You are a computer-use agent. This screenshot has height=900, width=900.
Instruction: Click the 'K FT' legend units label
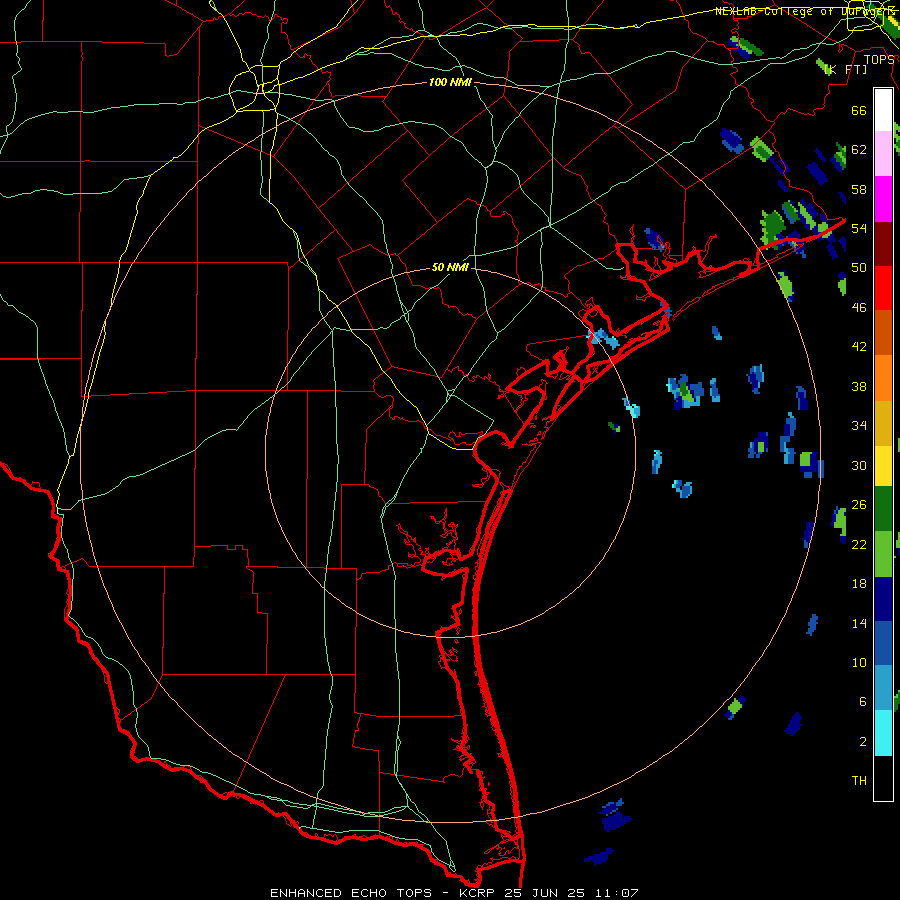tap(845, 70)
